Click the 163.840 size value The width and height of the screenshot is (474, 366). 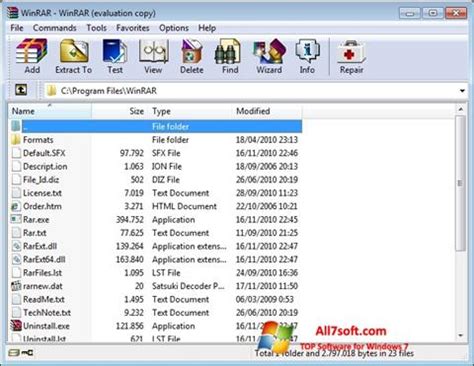point(130,259)
